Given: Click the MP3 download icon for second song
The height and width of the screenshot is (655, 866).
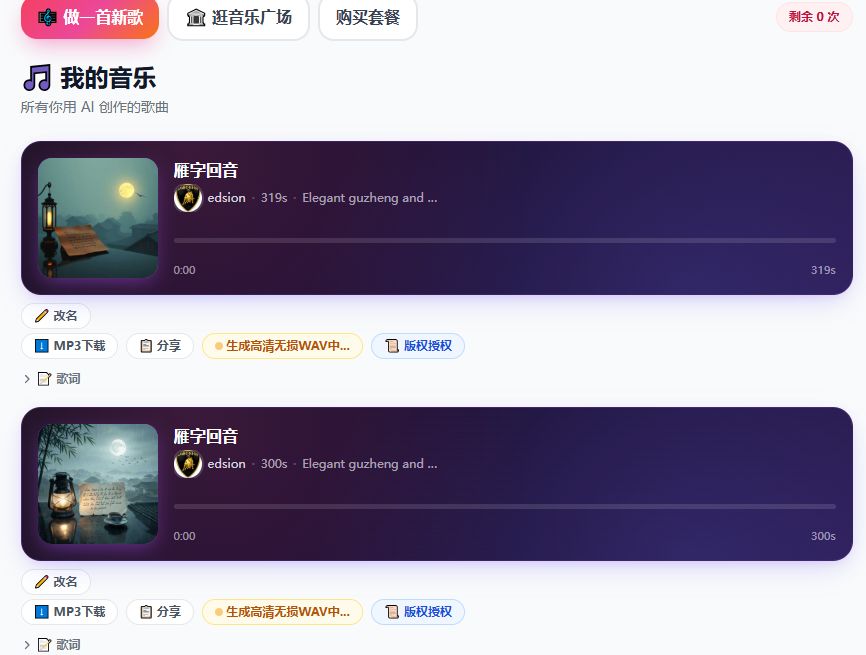Looking at the screenshot, I should tap(42, 612).
